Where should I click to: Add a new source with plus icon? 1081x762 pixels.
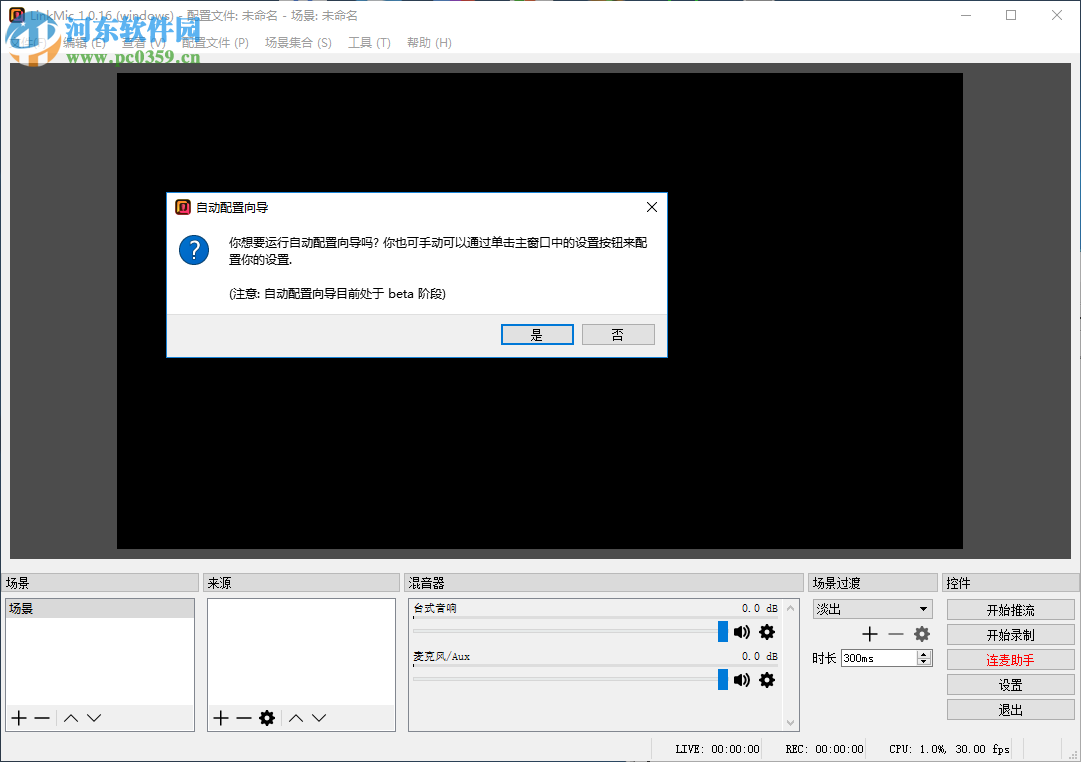pos(220,717)
